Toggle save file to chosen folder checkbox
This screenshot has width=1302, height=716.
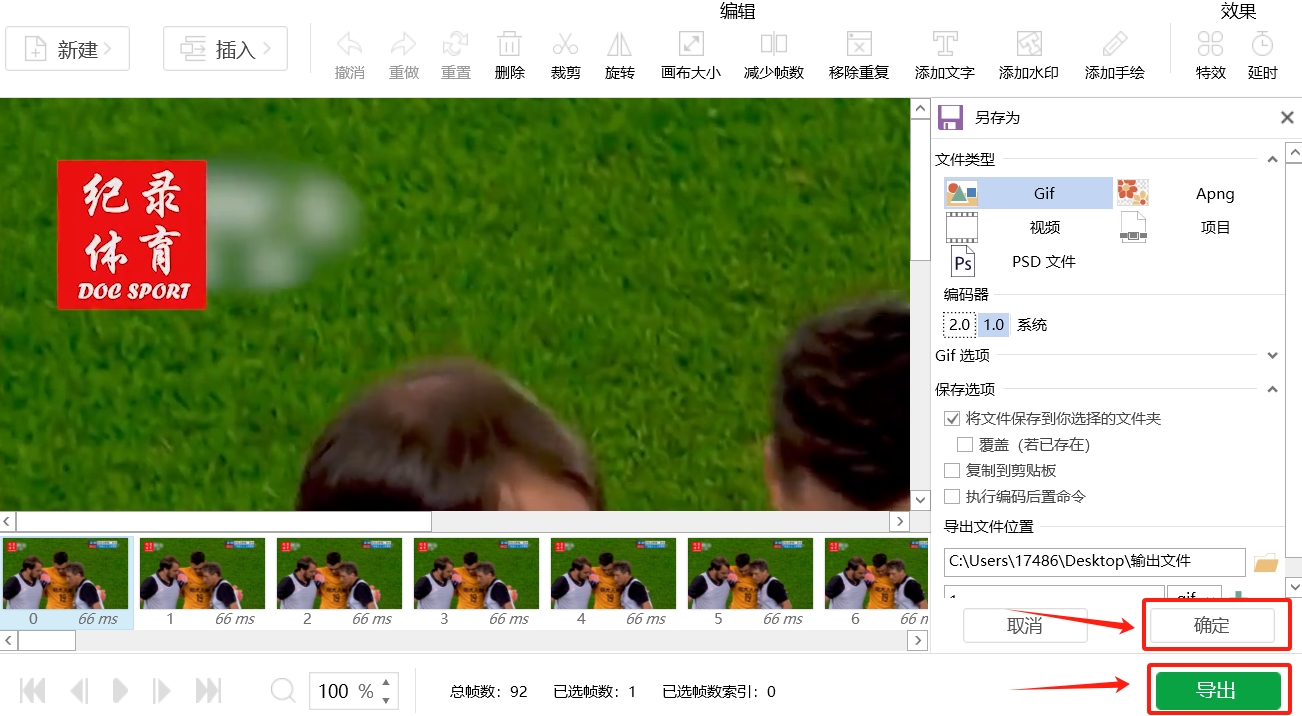tap(952, 419)
